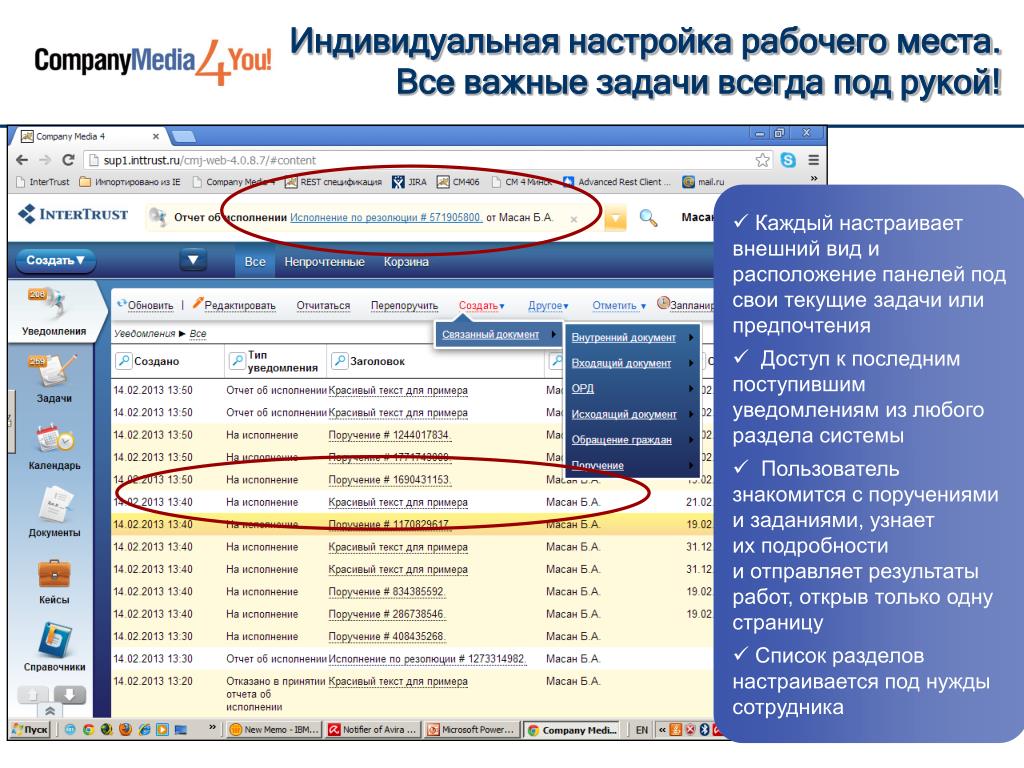Viewport: 1024px width, 768px height.
Task: Switch to the Notifier of Avira taskbar window
Action: click(372, 729)
